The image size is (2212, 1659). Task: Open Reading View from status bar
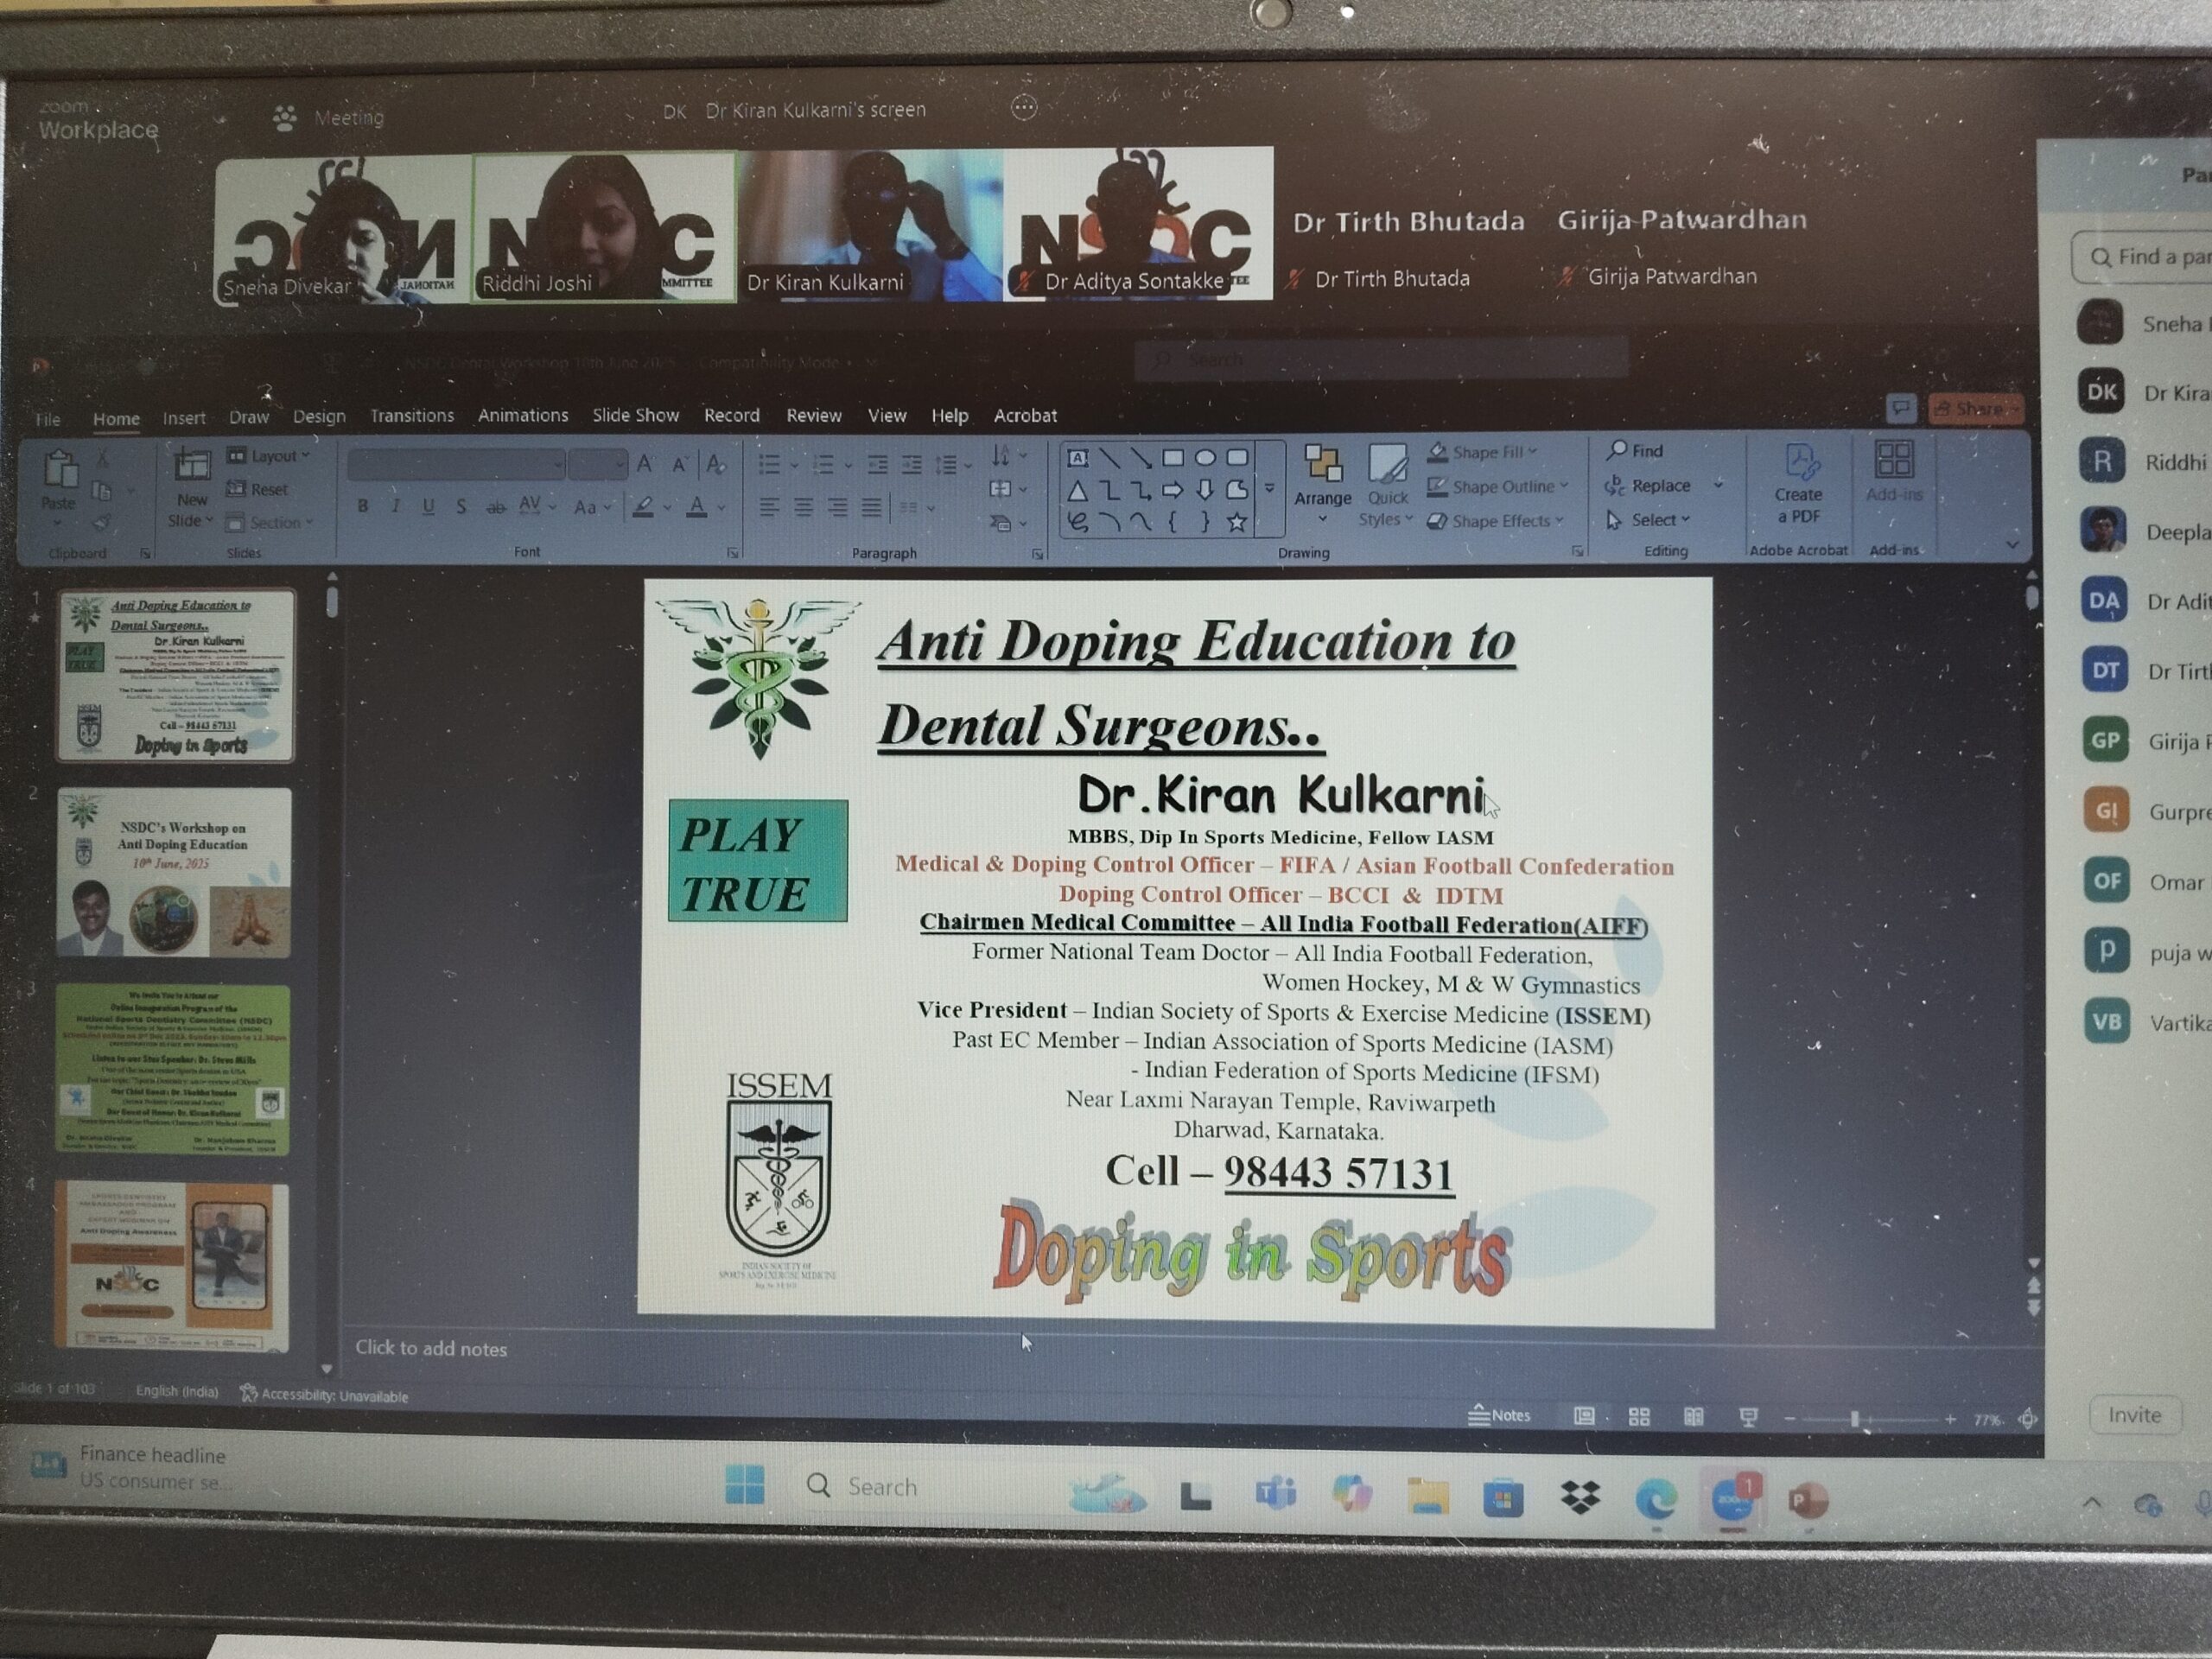click(1693, 1417)
